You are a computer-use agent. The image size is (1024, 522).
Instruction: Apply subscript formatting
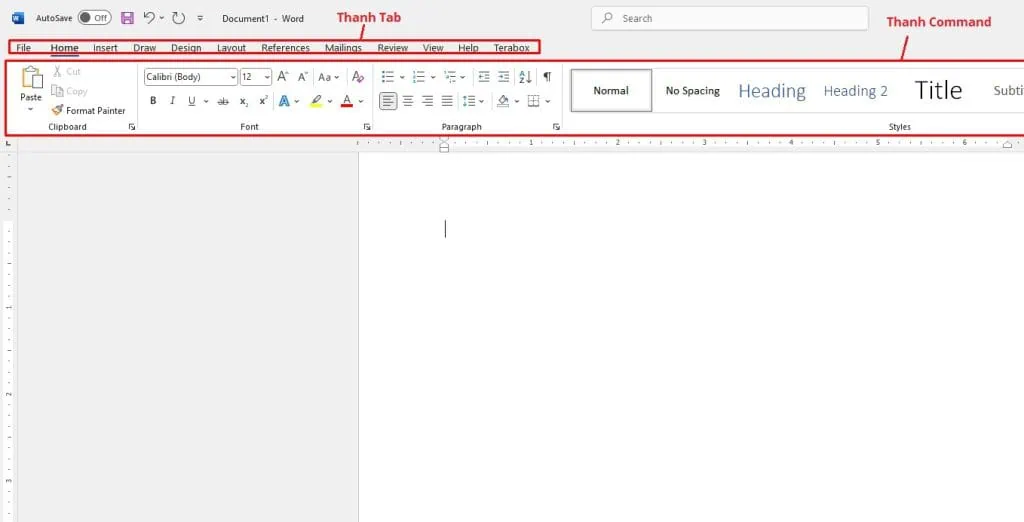point(244,101)
